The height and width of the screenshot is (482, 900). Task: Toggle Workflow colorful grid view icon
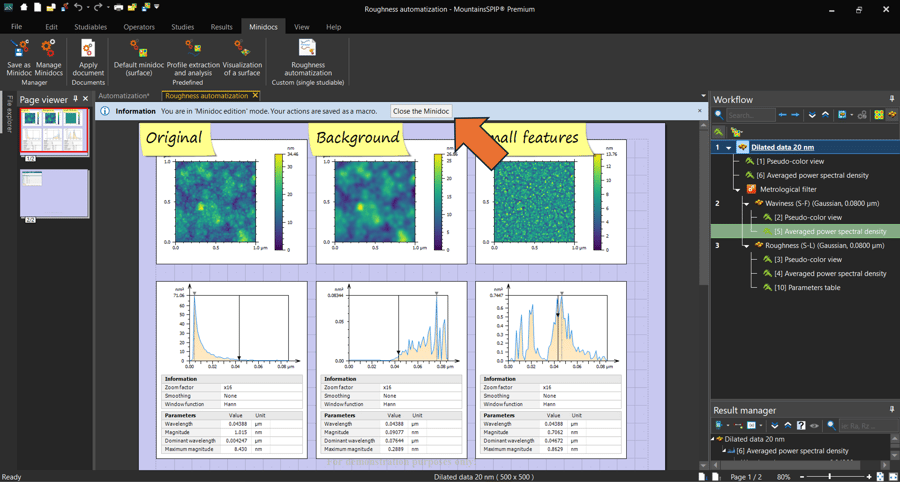click(879, 115)
